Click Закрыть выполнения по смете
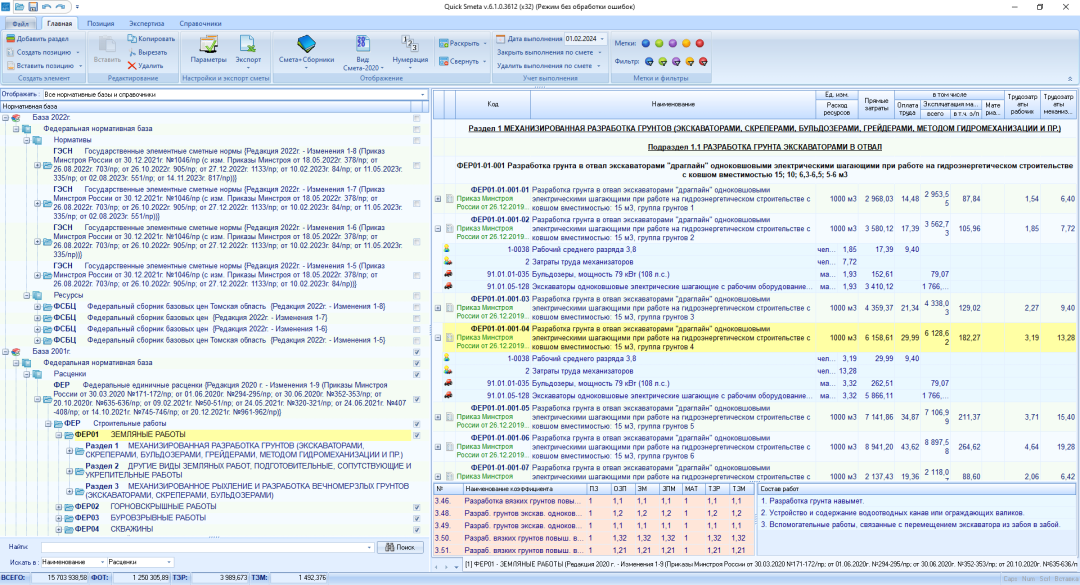 pyautogui.click(x=549, y=52)
